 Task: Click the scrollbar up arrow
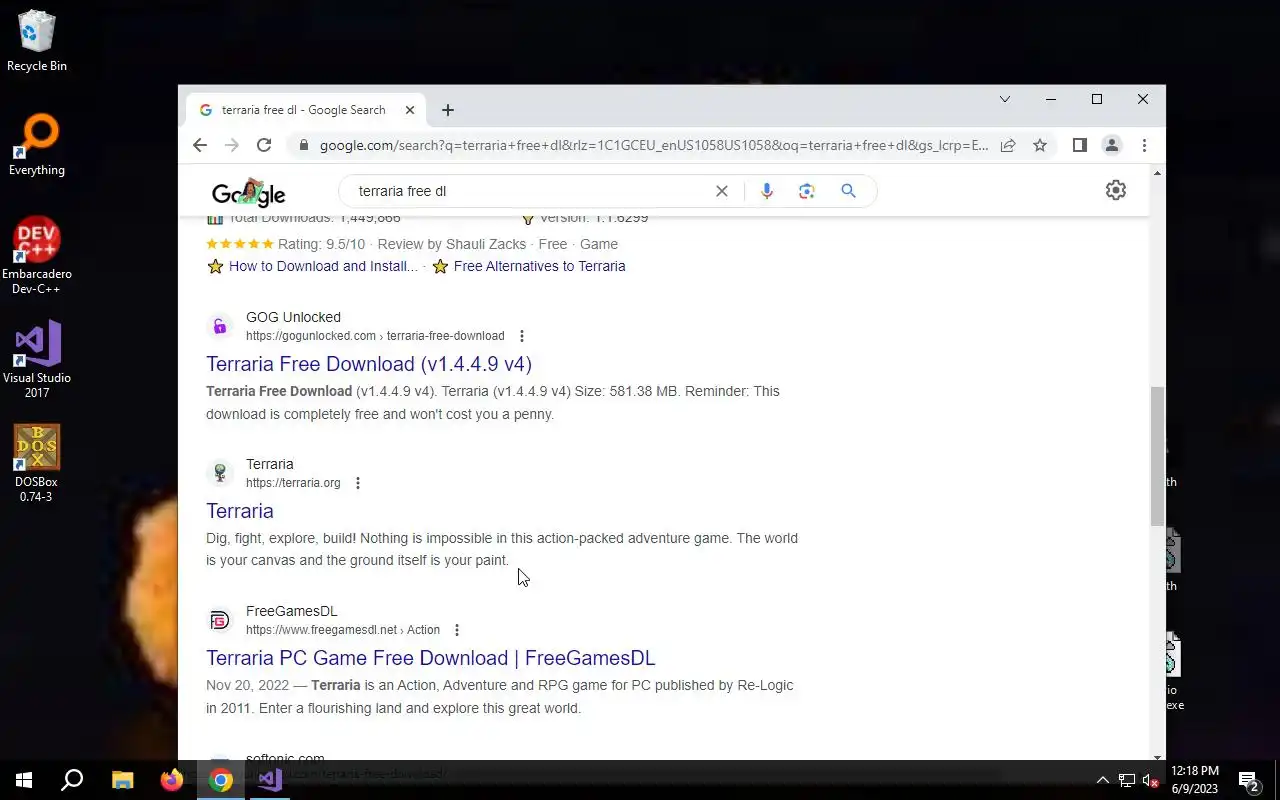[1157, 174]
